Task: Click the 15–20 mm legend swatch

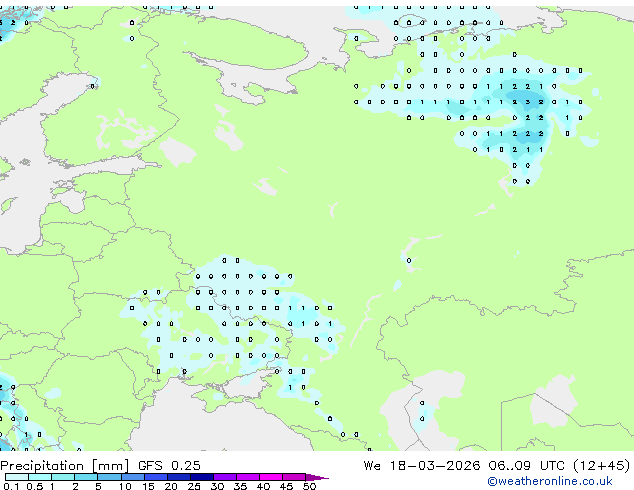Action: pos(155,477)
